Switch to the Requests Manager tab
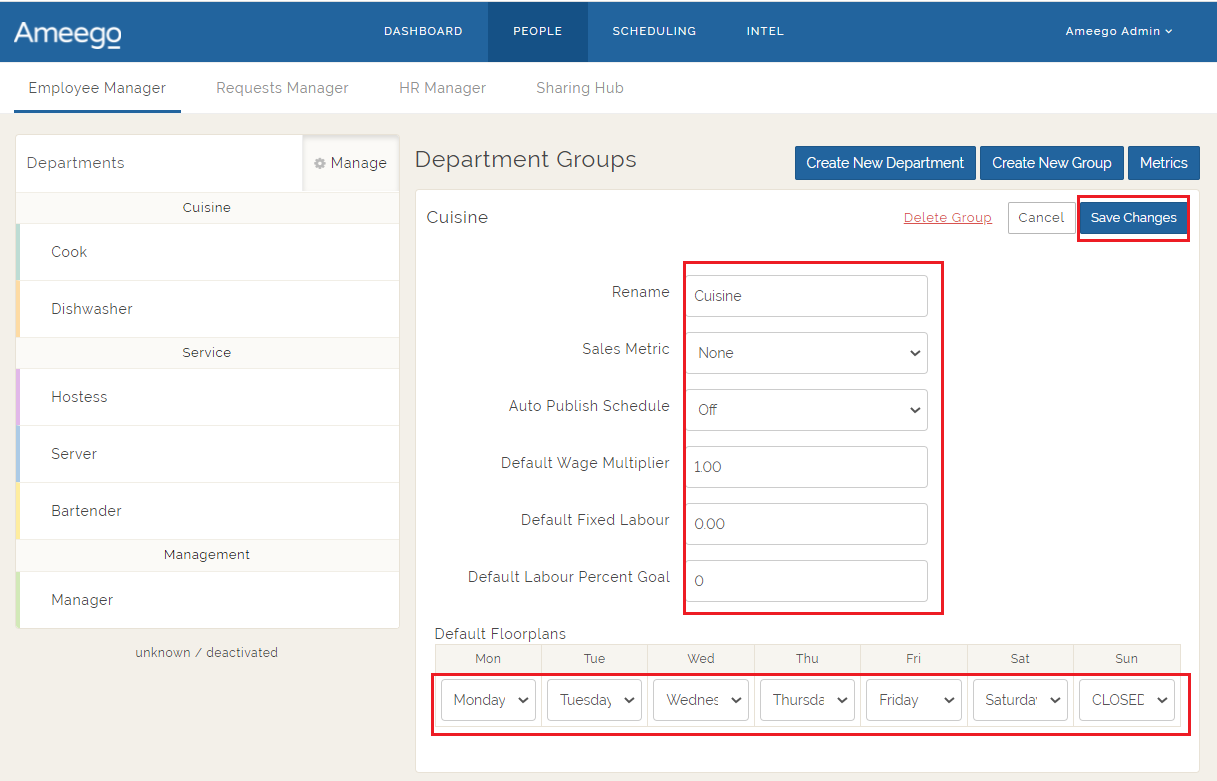Screen dimensions: 1217x781 tap(282, 88)
